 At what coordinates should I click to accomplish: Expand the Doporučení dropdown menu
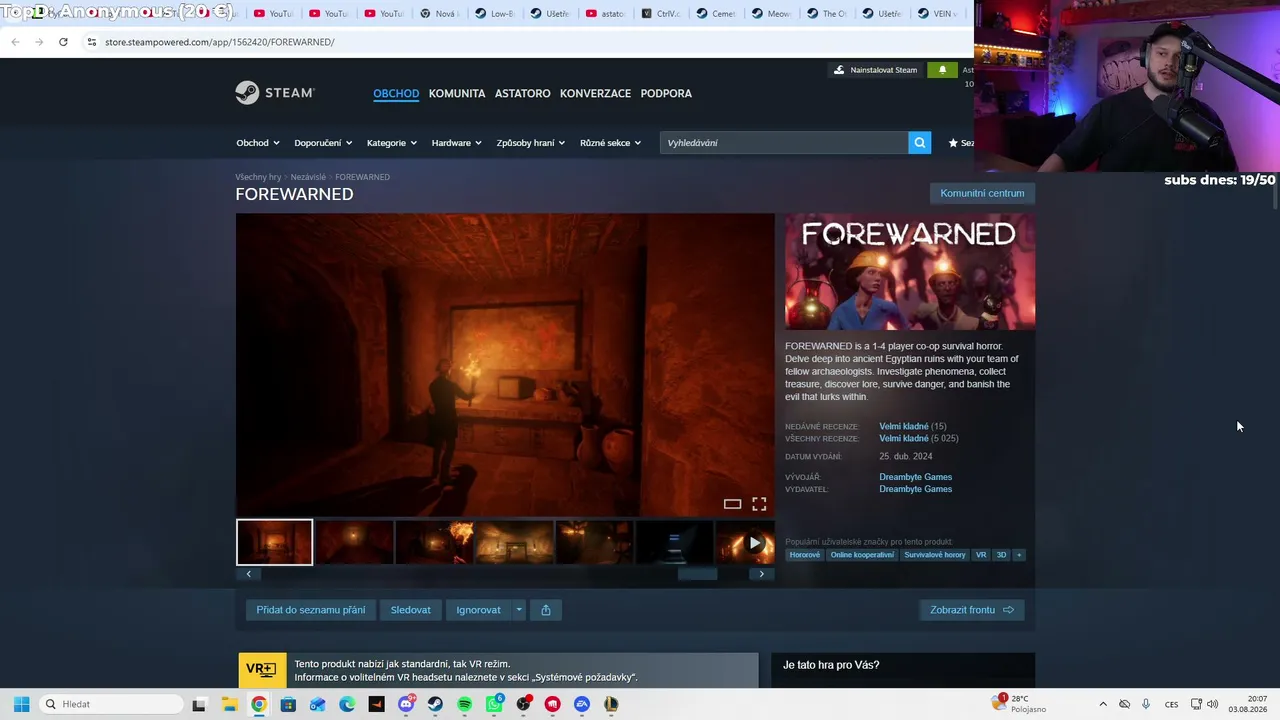(323, 143)
